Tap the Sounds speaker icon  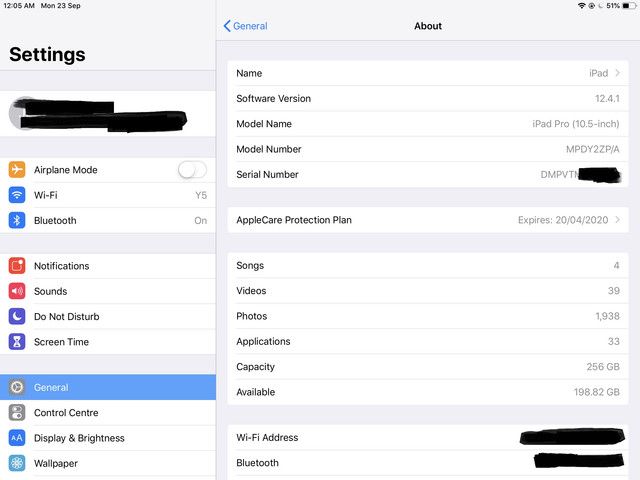click(x=17, y=291)
